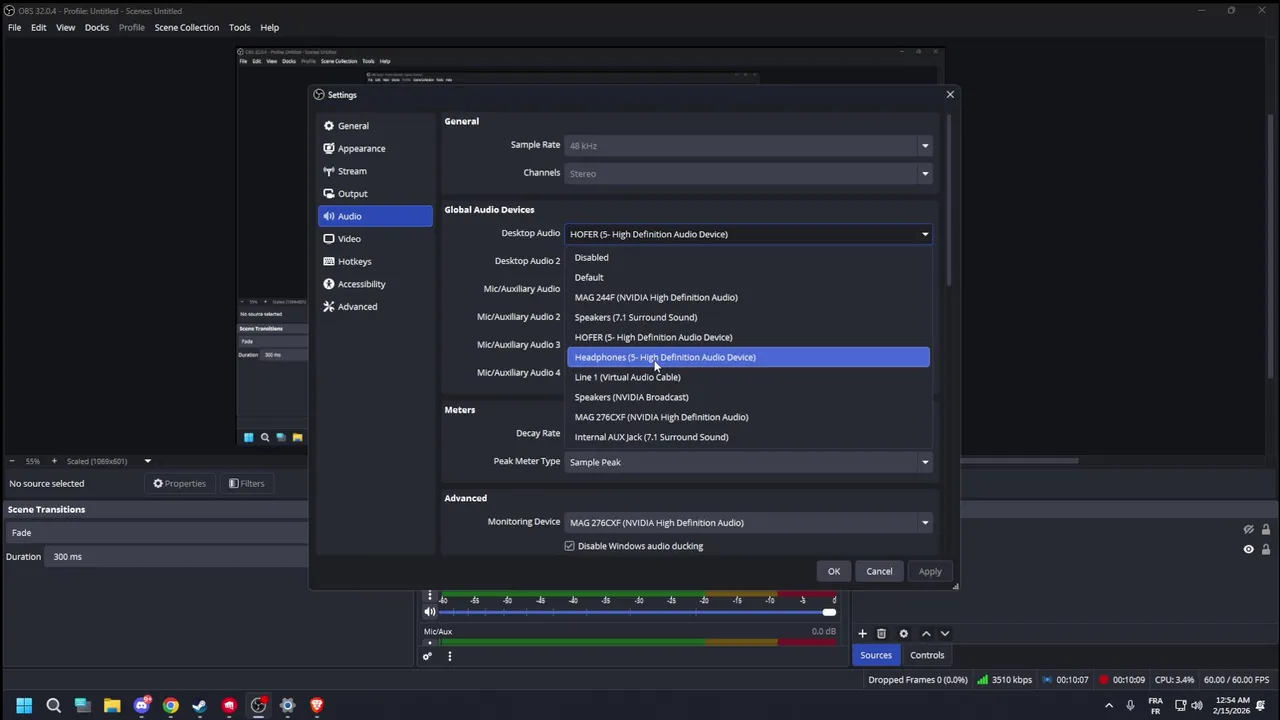Zoom in the preview with the plus icon
1280x720 pixels.
tap(54, 461)
